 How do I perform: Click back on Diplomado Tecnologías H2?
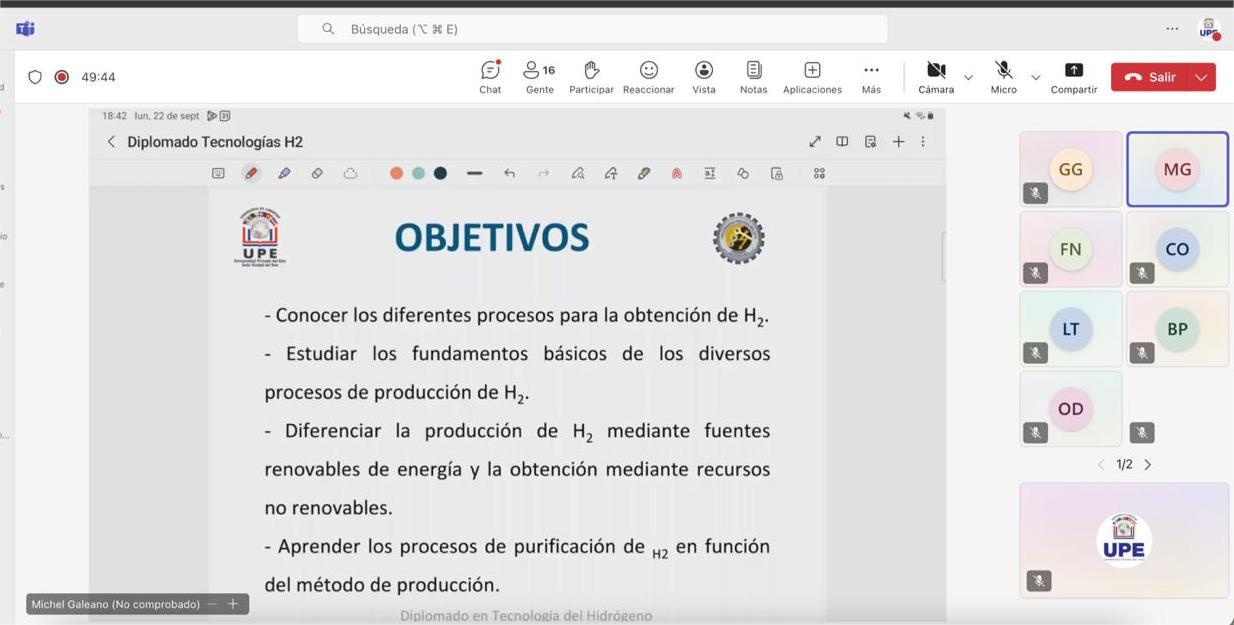111,141
